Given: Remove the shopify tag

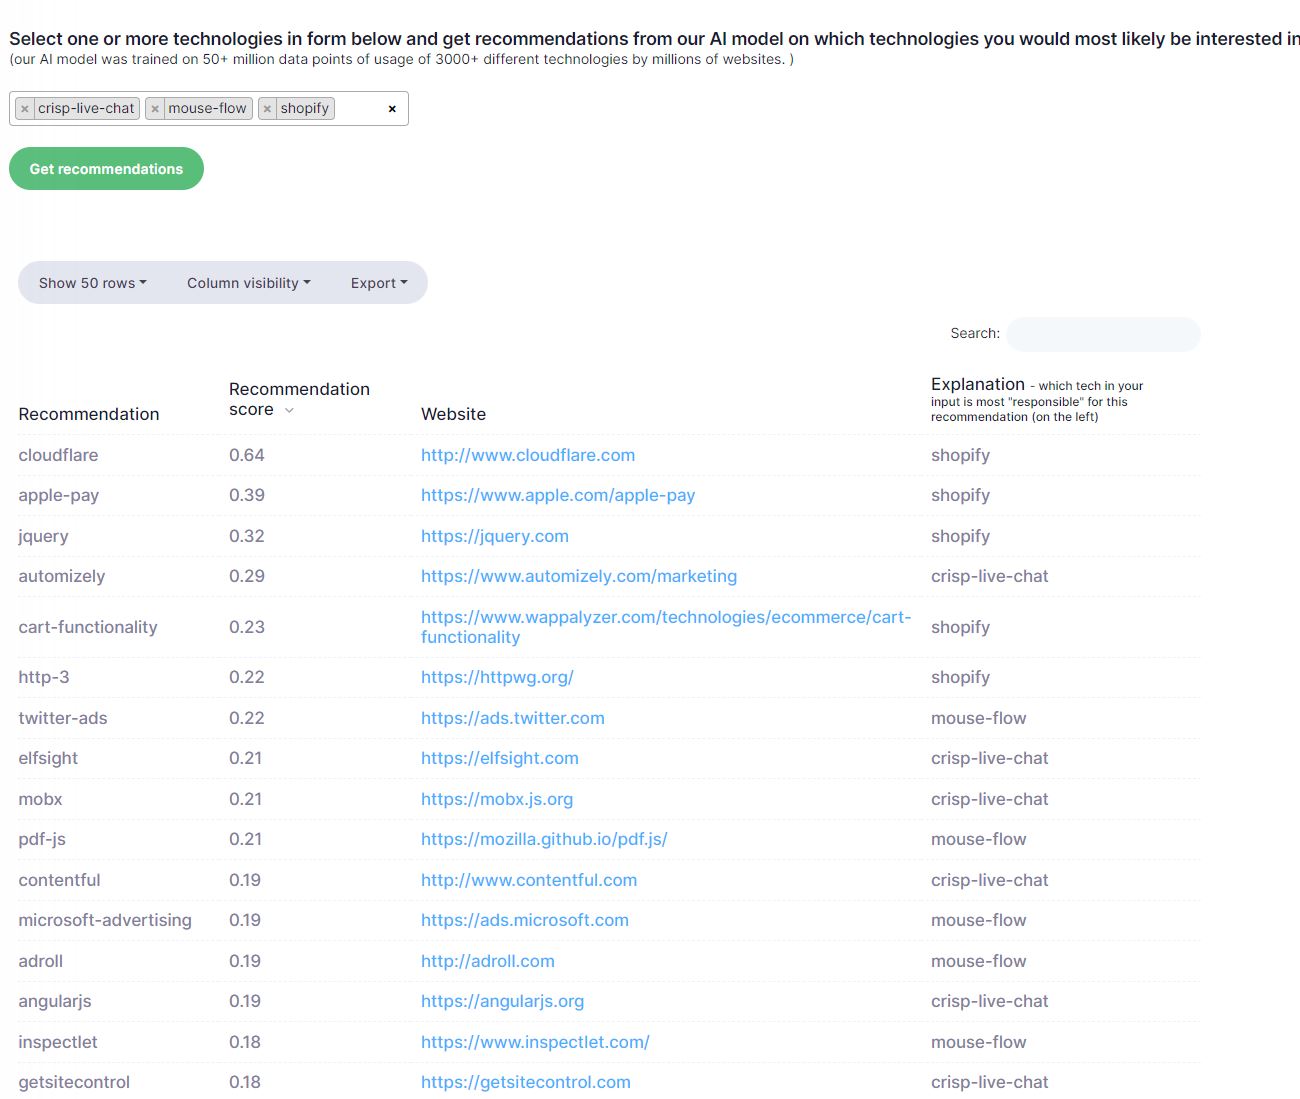Looking at the screenshot, I should tap(267, 109).
